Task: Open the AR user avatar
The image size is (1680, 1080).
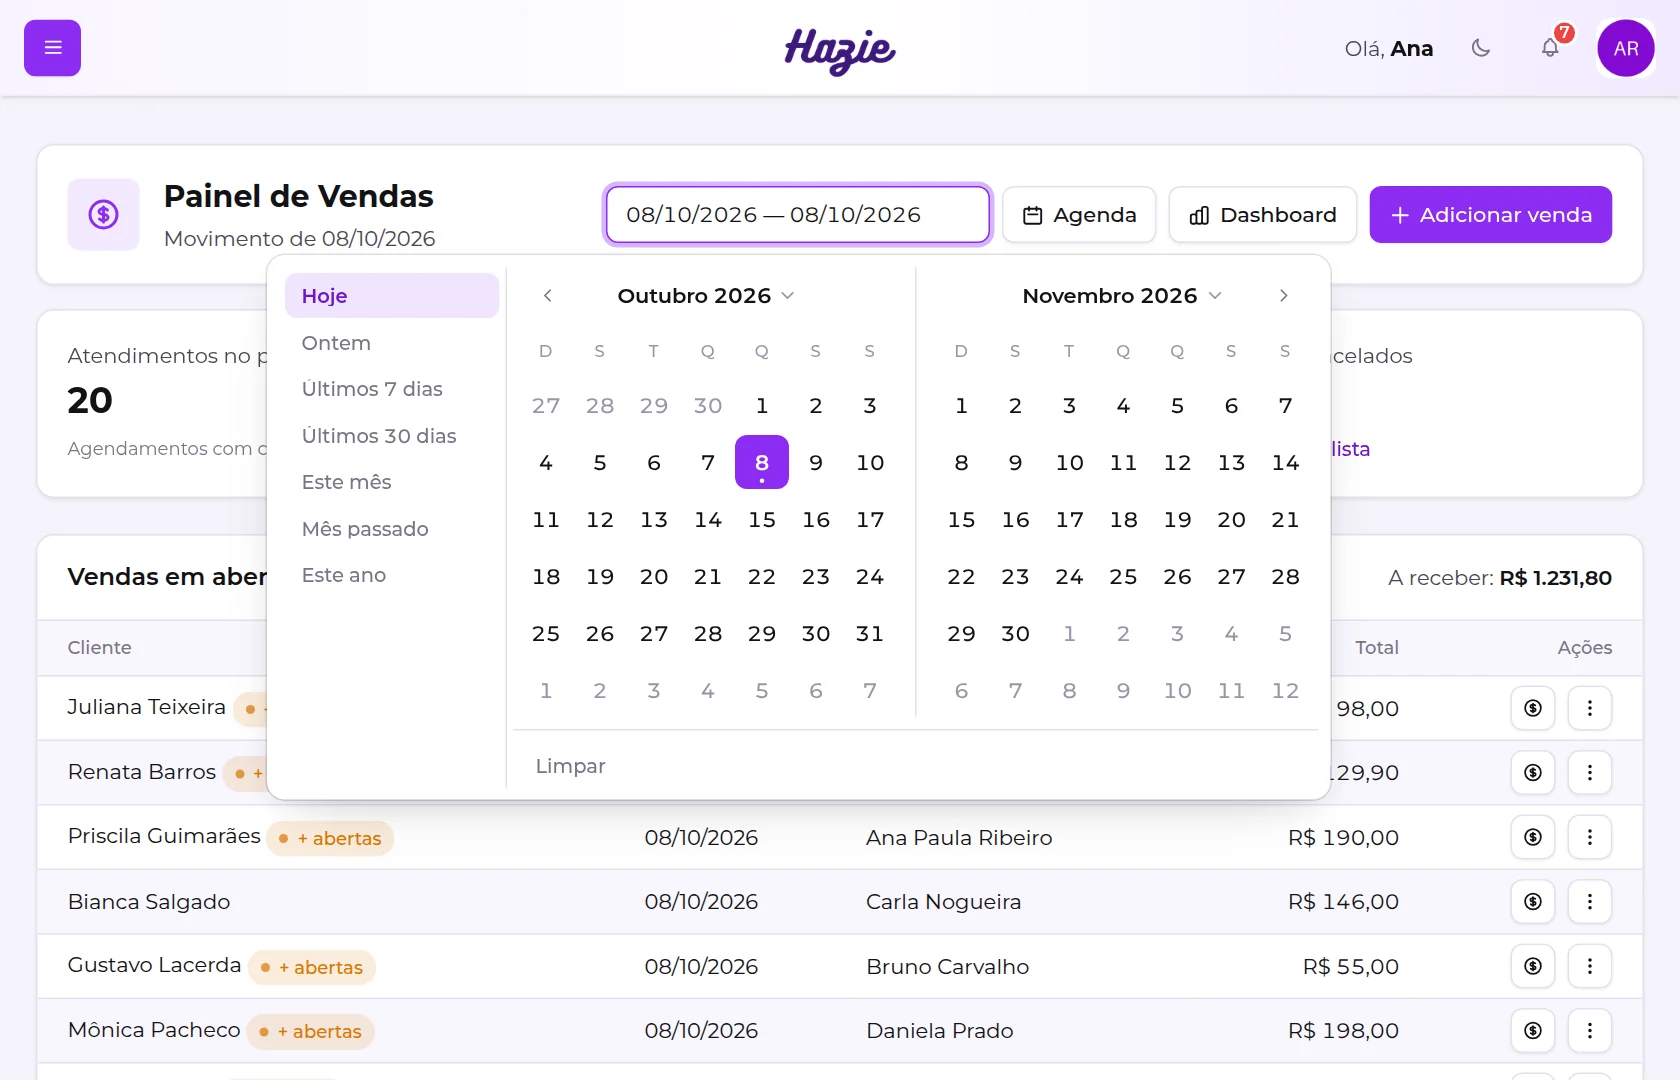Action: [1626, 48]
